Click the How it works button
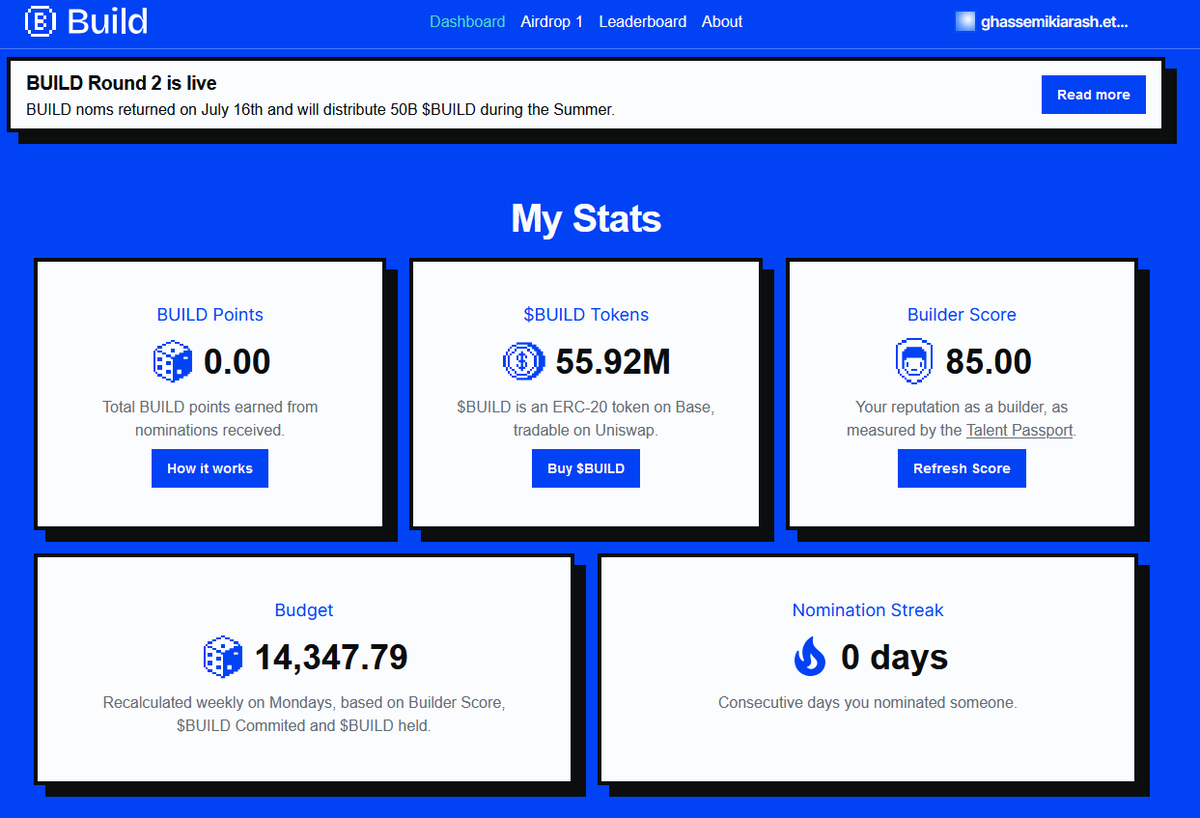Image resolution: width=1200 pixels, height=818 pixels. coord(210,468)
